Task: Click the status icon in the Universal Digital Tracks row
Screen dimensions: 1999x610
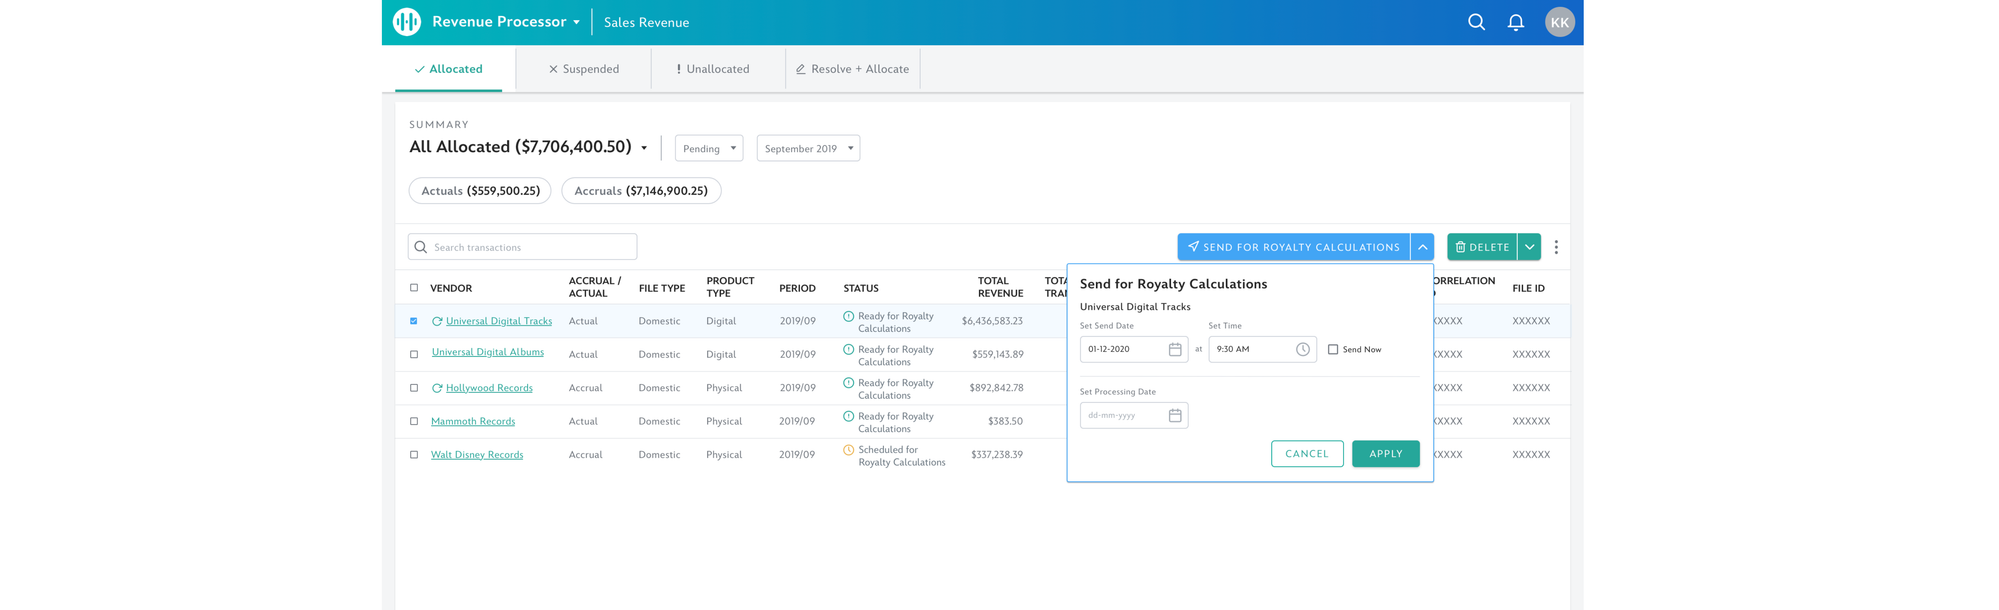Action: click(849, 316)
